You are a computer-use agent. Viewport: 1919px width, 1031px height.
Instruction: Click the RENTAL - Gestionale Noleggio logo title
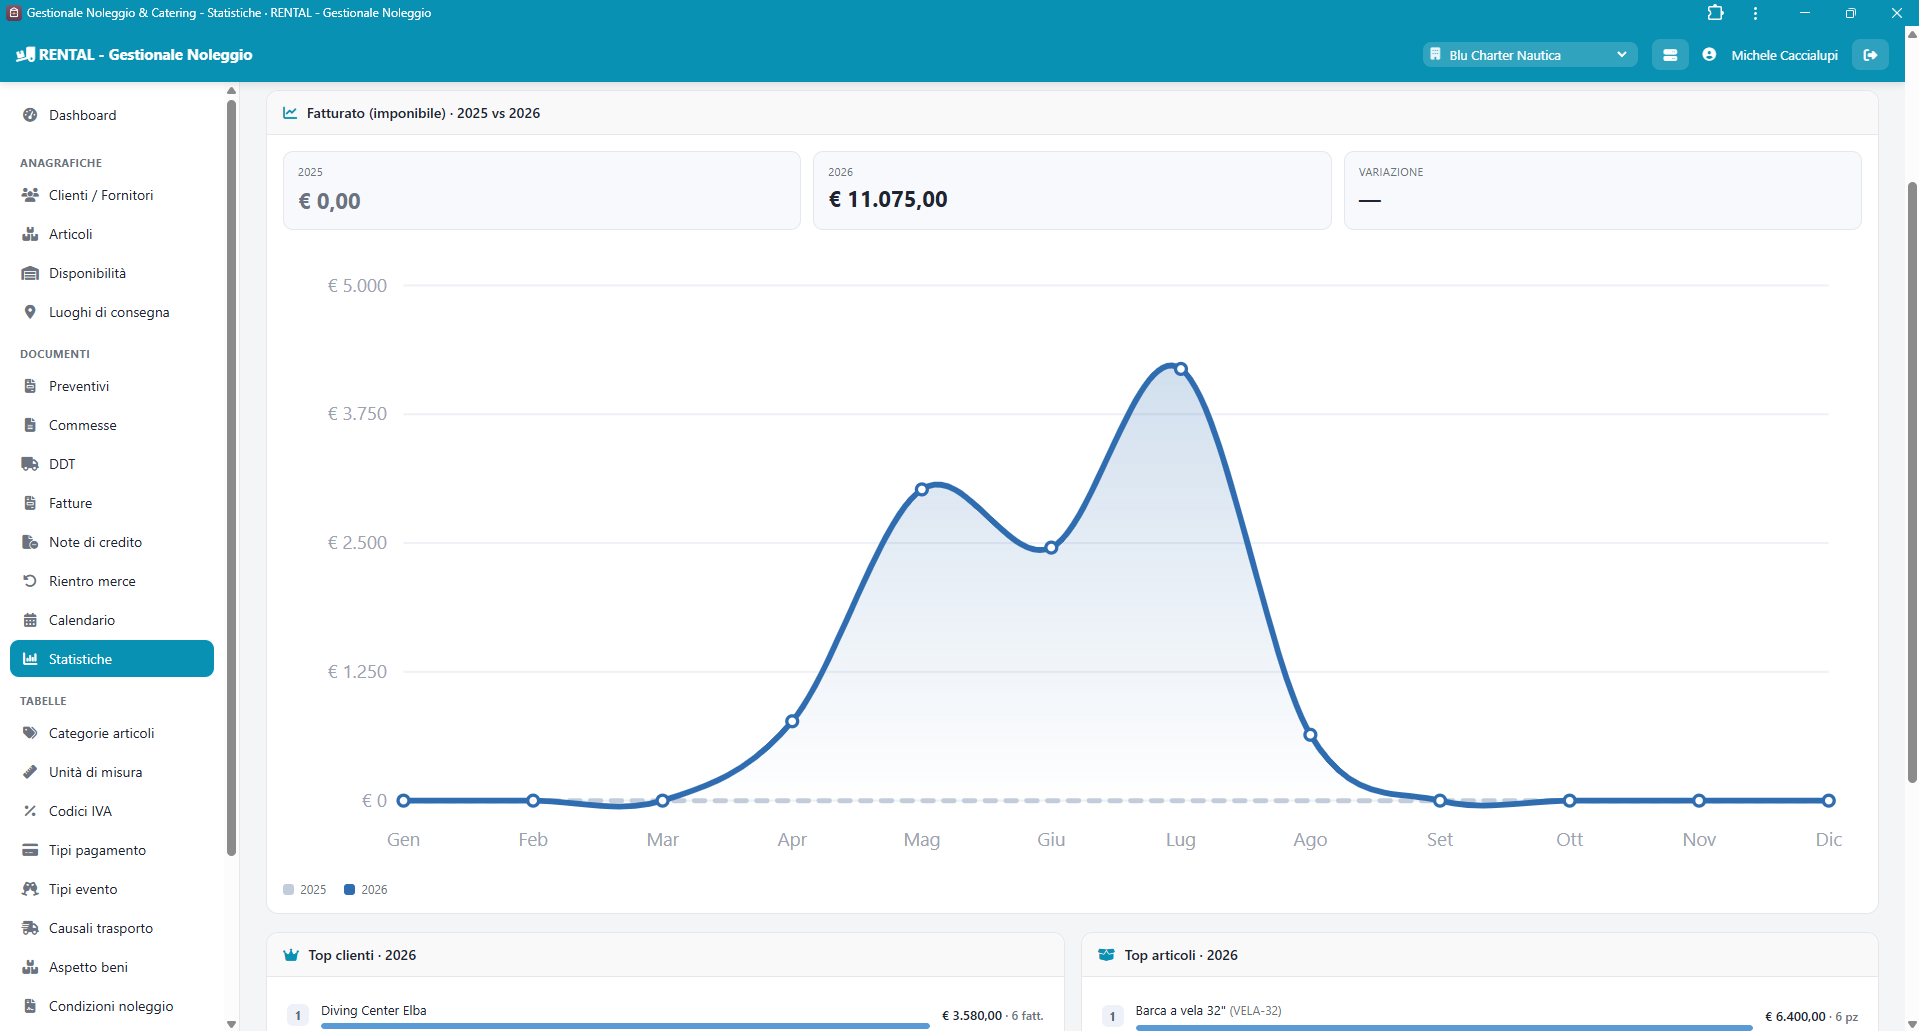pyautogui.click(x=134, y=55)
